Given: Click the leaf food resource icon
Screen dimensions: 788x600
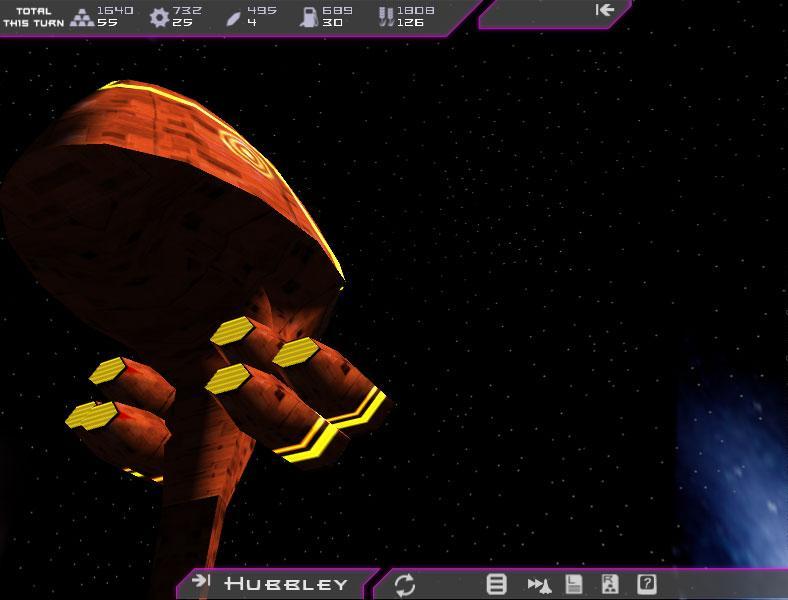Looking at the screenshot, I should tap(233, 17).
